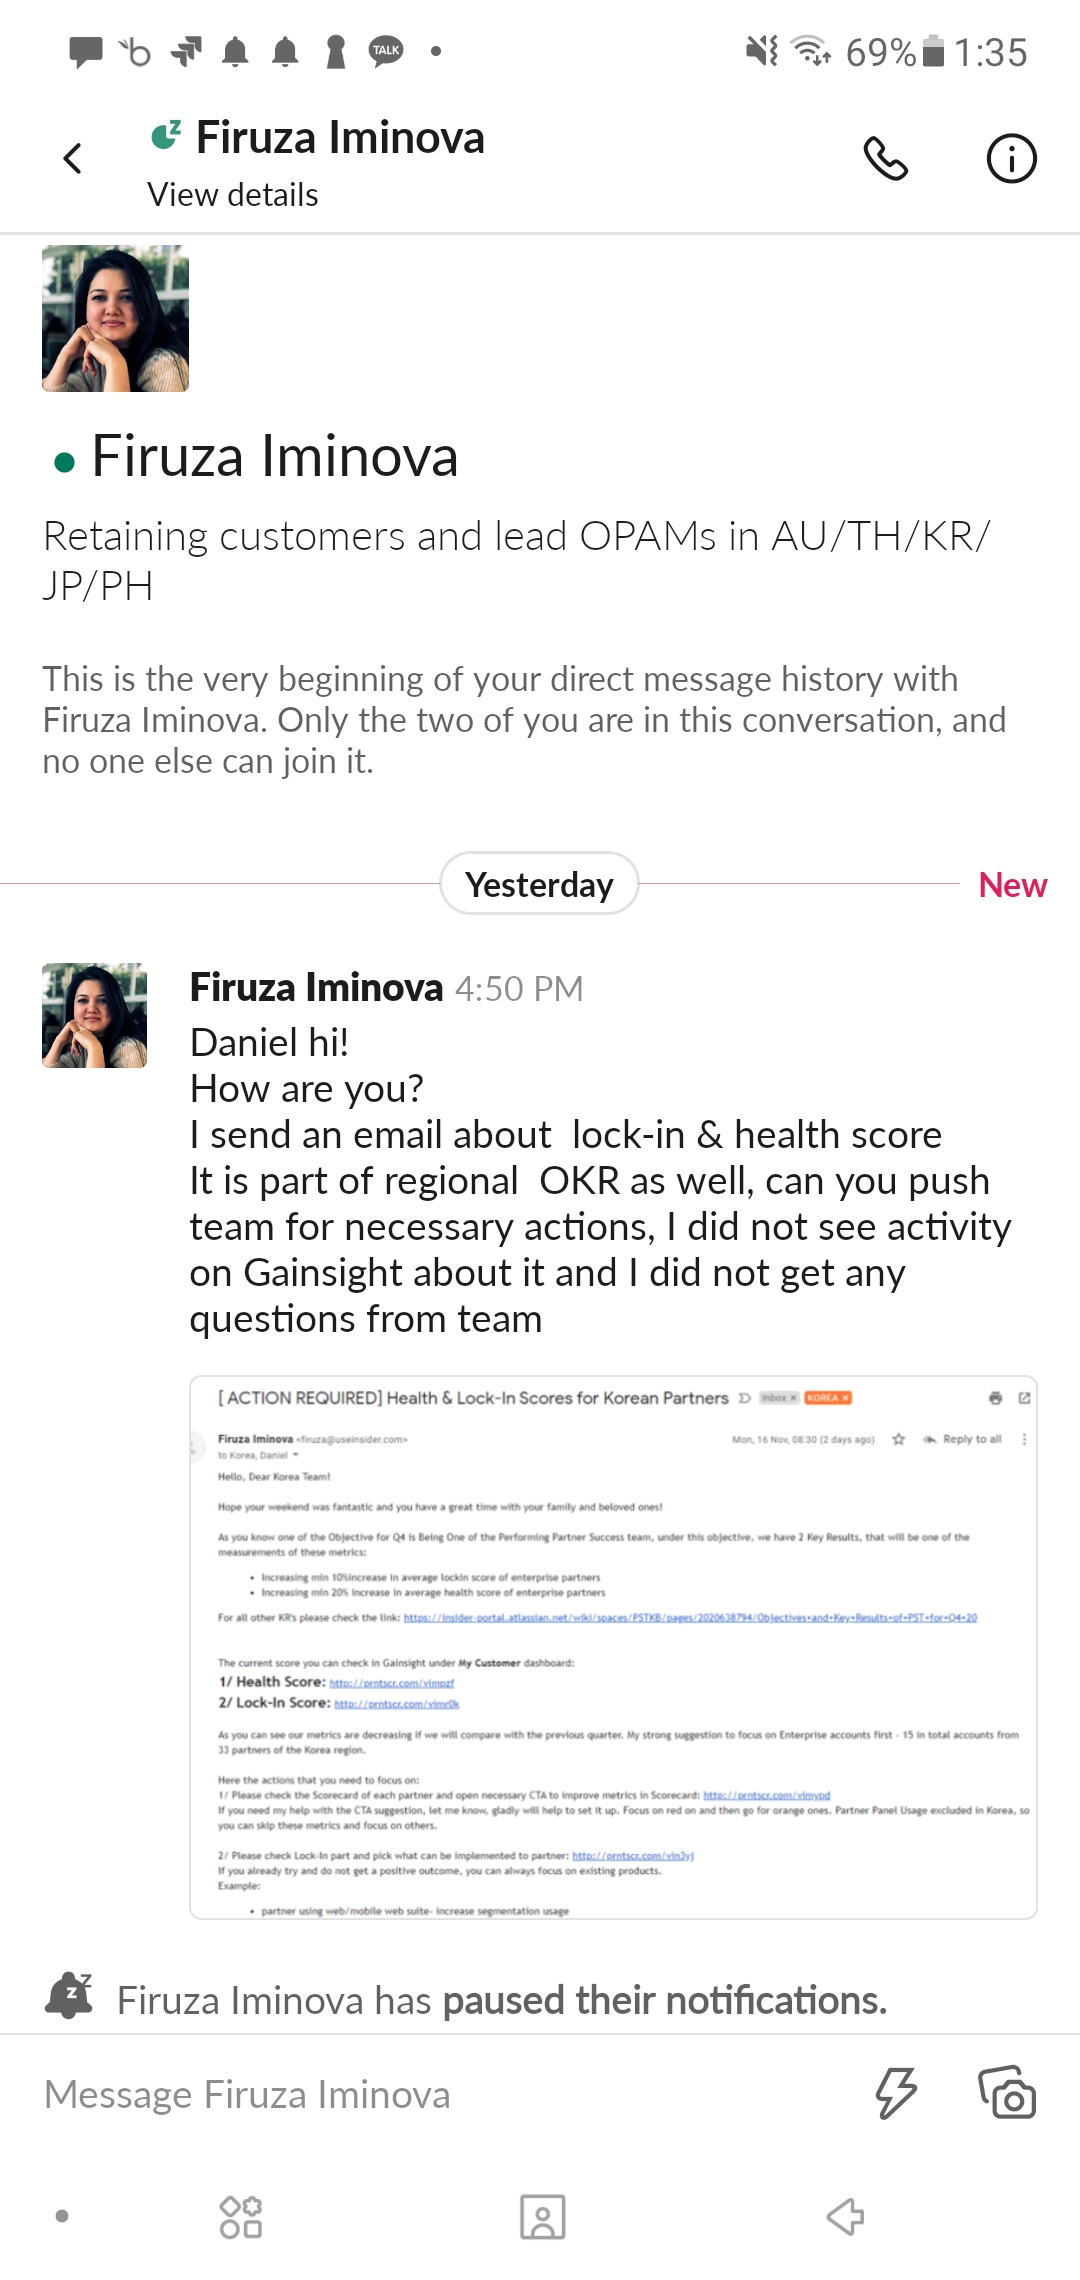Tap the Android home navigation button

coord(542,2217)
